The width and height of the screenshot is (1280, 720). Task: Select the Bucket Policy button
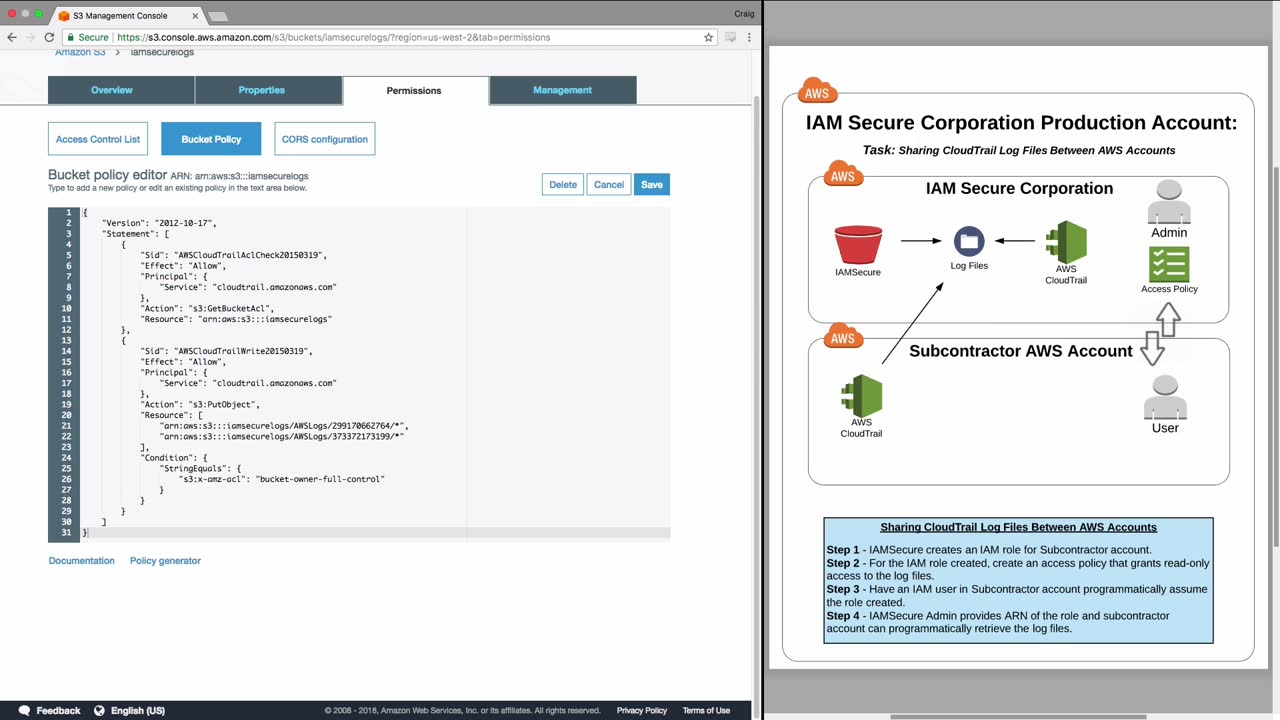click(211, 139)
